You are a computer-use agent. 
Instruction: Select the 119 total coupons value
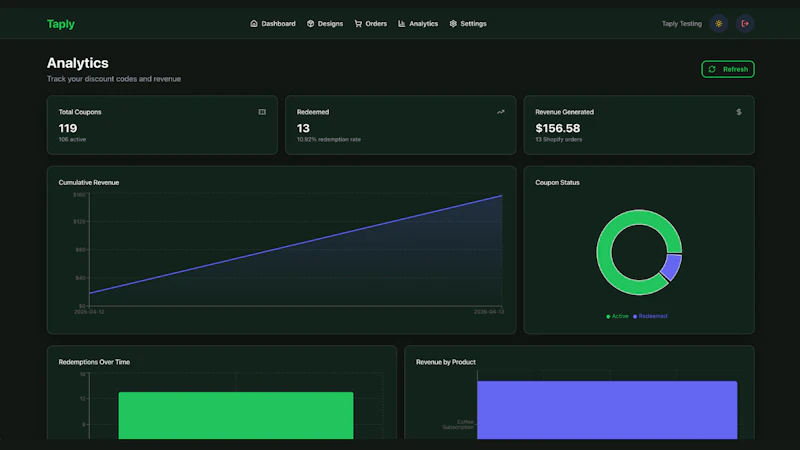[x=68, y=128]
